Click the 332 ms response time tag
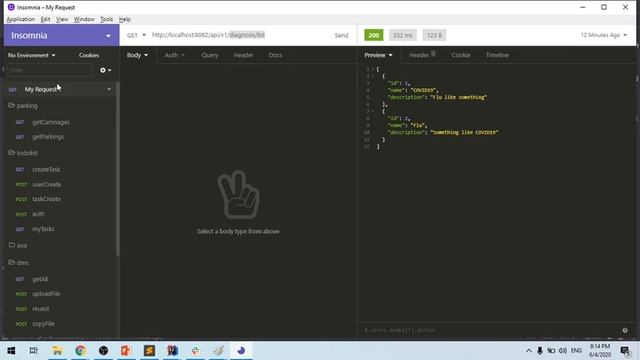The image size is (640, 360). pyautogui.click(x=402, y=36)
